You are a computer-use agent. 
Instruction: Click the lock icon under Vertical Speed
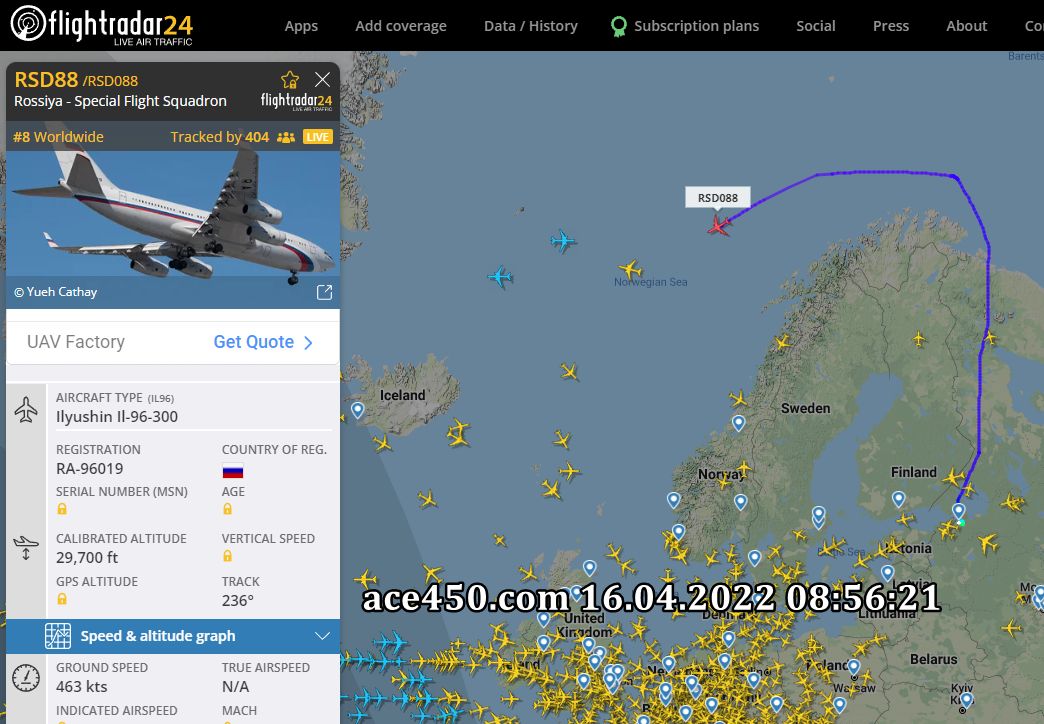point(228,556)
